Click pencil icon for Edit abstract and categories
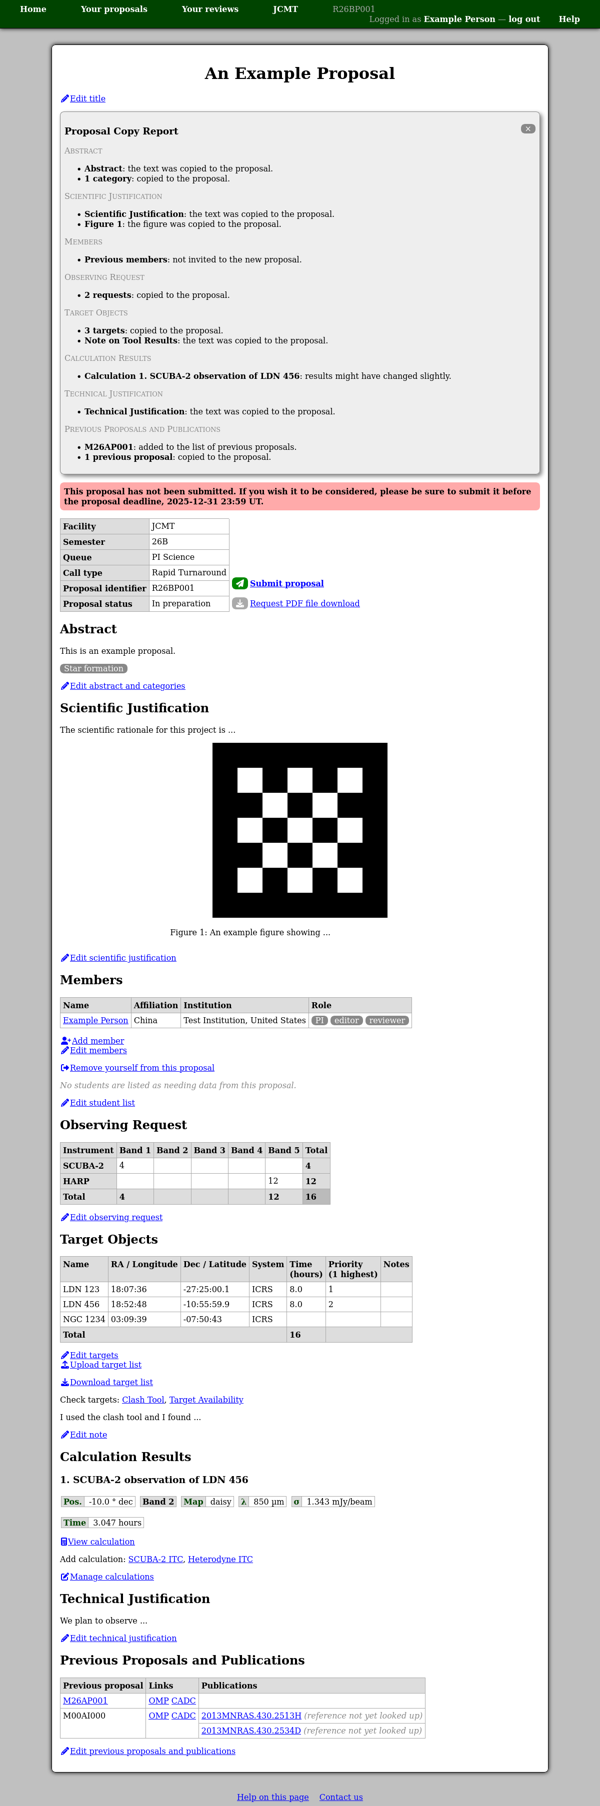Viewport: 600px width, 1806px height. tap(65, 686)
